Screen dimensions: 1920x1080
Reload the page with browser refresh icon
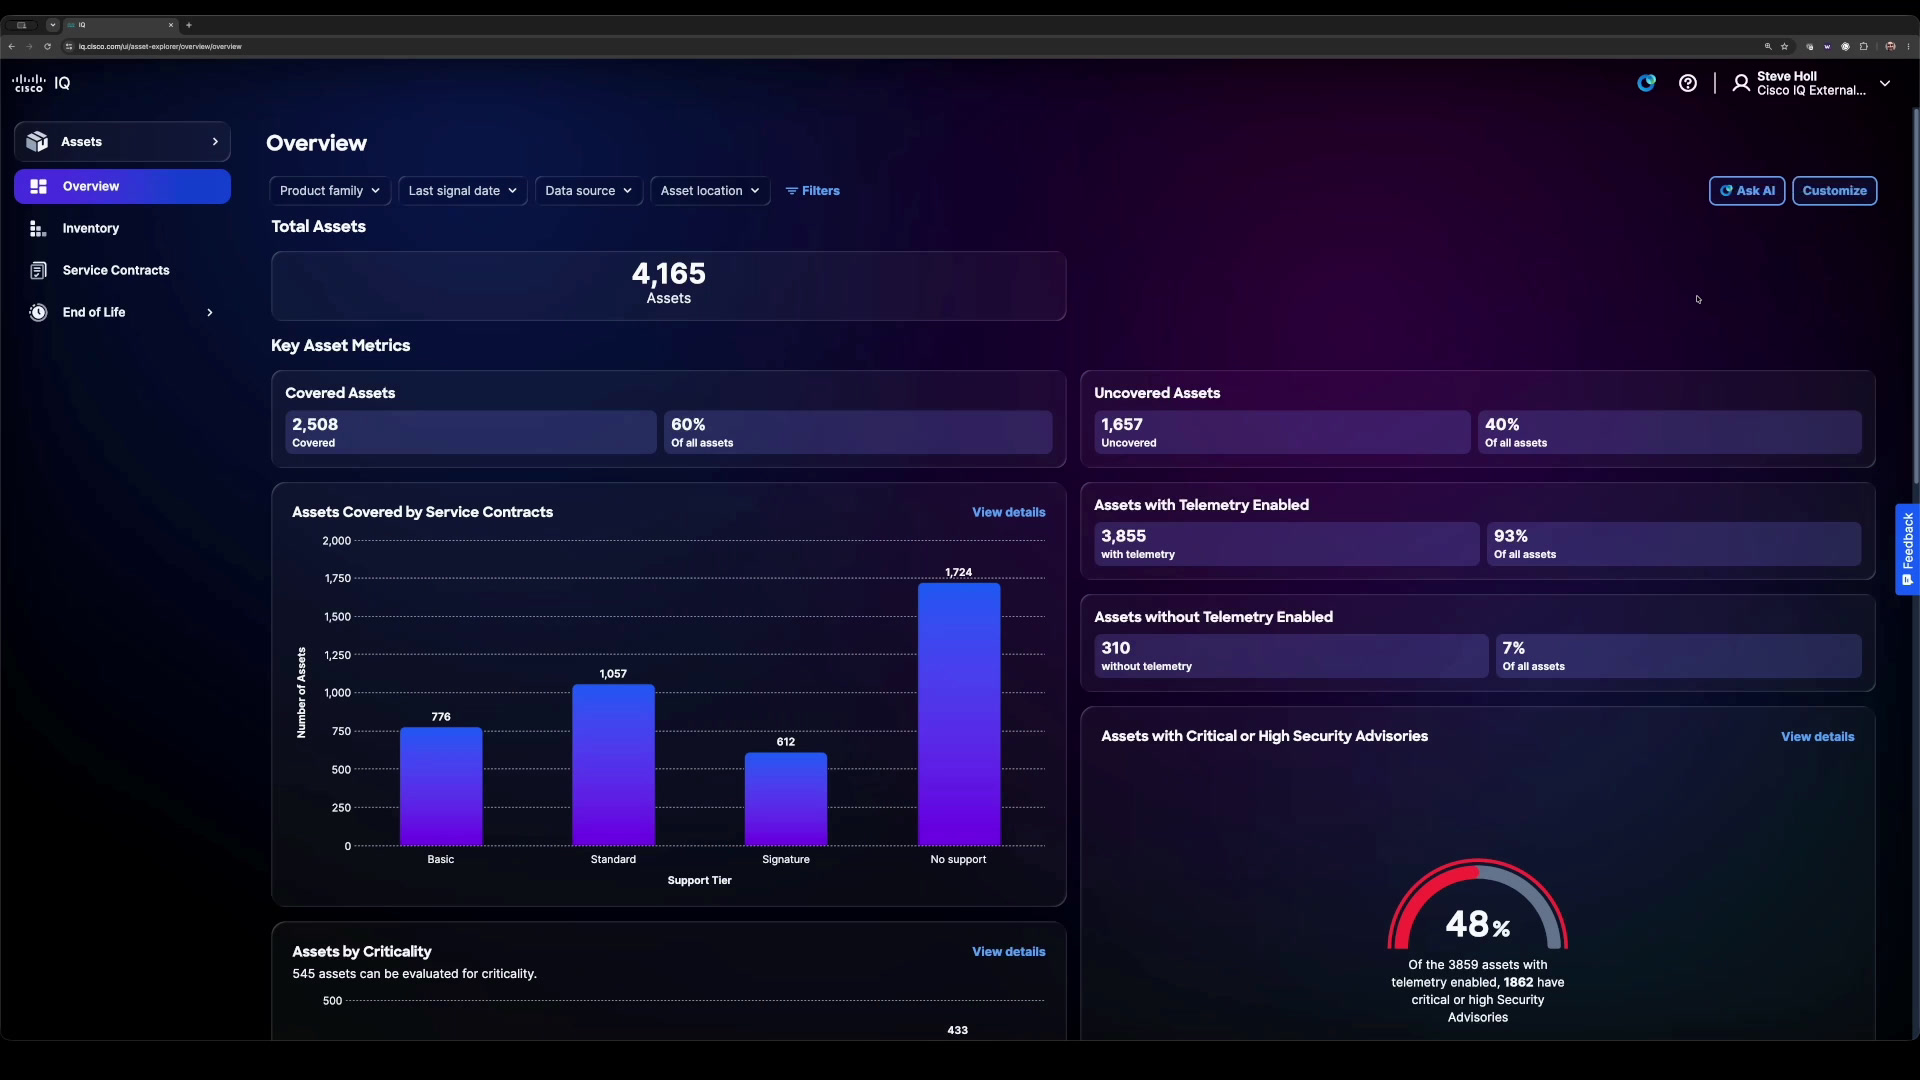click(47, 46)
